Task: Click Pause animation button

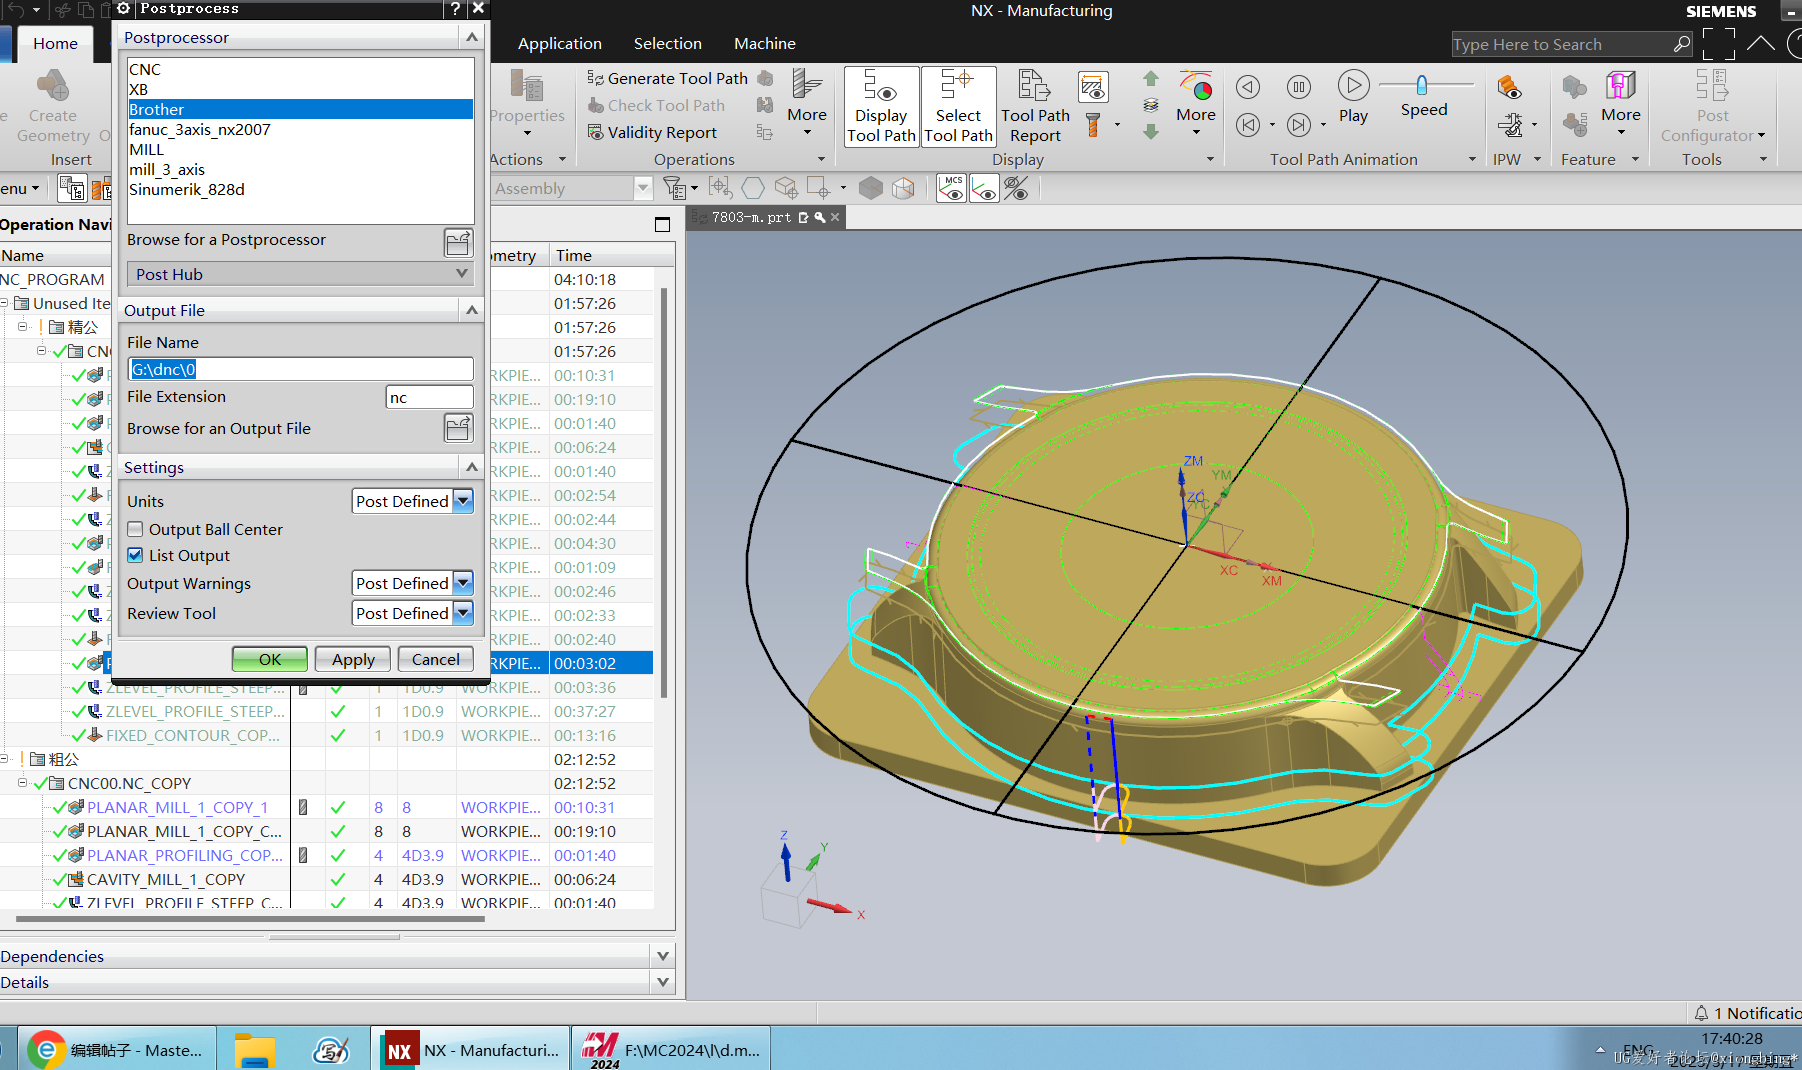Action: coord(1298,87)
